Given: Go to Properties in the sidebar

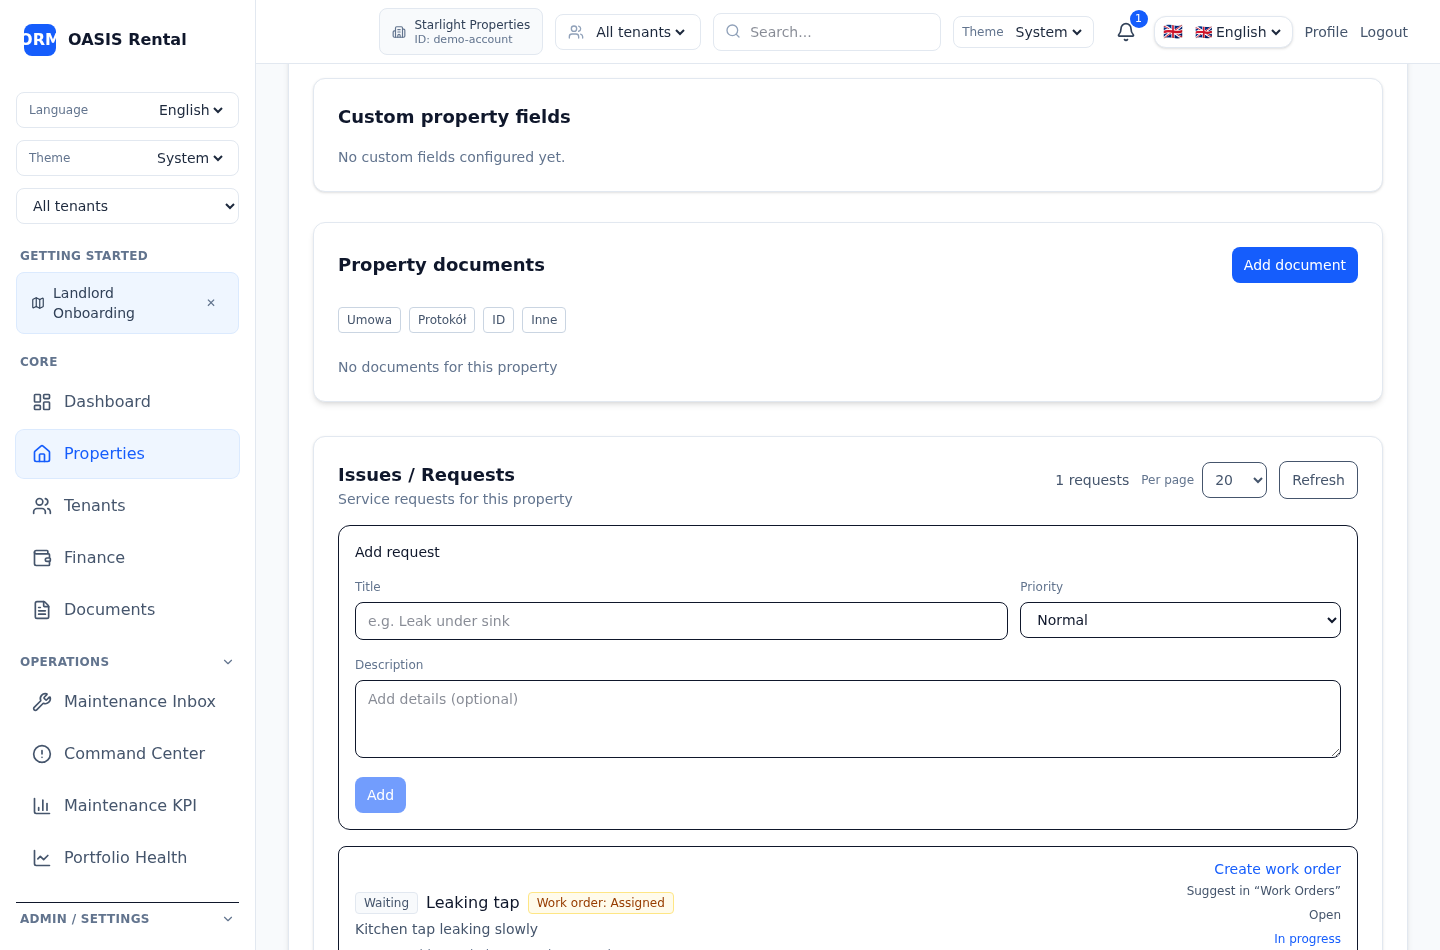Looking at the screenshot, I should [104, 454].
